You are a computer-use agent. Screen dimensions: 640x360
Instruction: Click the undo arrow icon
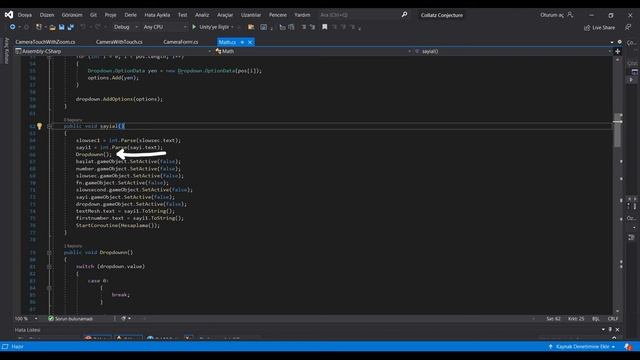point(83,27)
